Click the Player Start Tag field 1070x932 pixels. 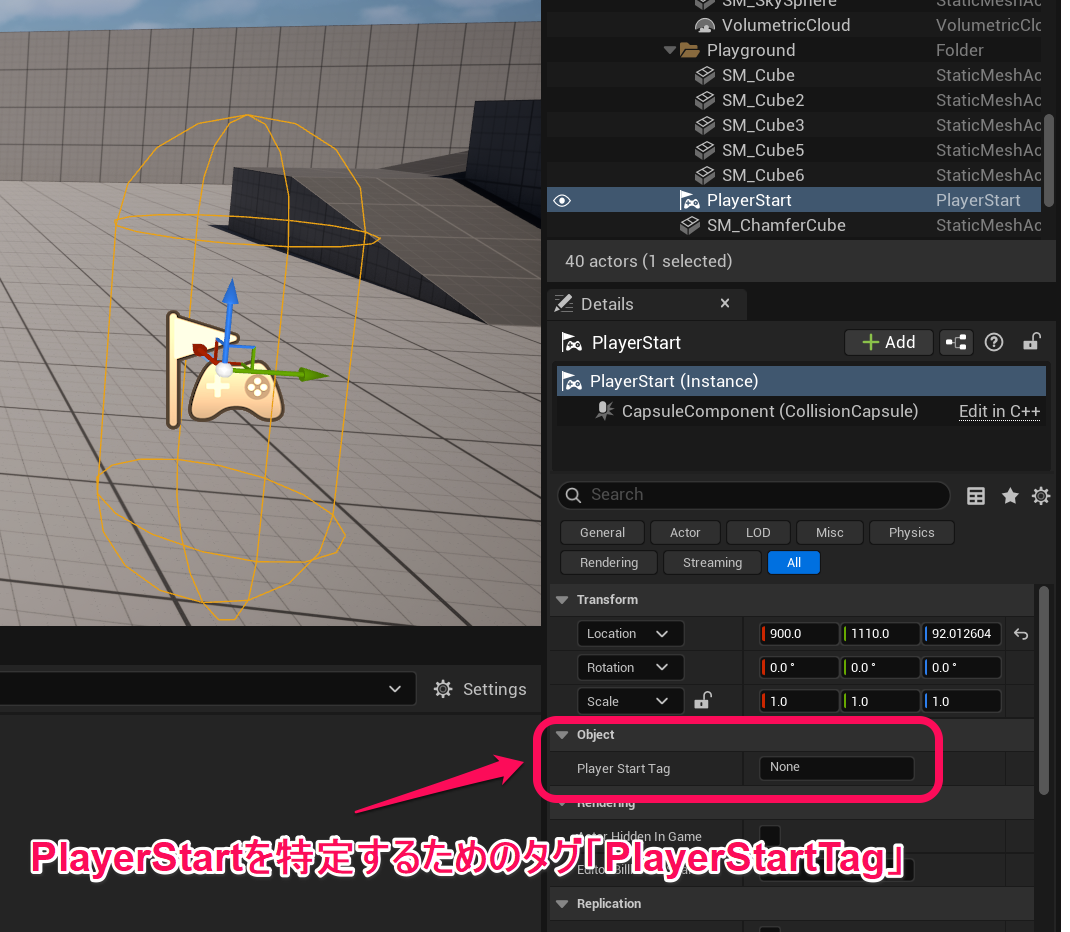pyautogui.click(x=837, y=768)
